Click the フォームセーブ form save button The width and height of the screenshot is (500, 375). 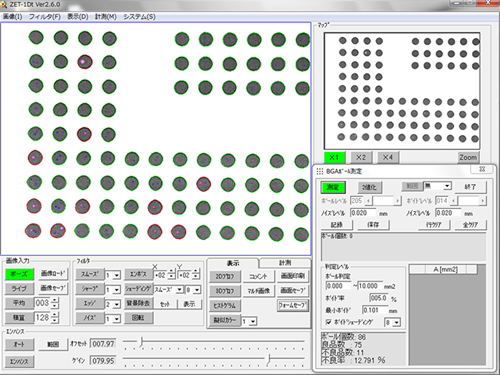(293, 305)
